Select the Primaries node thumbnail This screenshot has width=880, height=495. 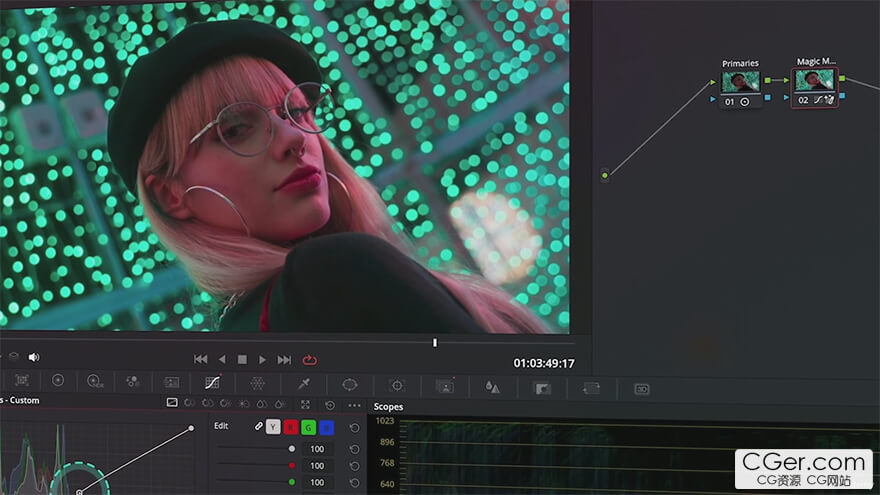pos(740,82)
